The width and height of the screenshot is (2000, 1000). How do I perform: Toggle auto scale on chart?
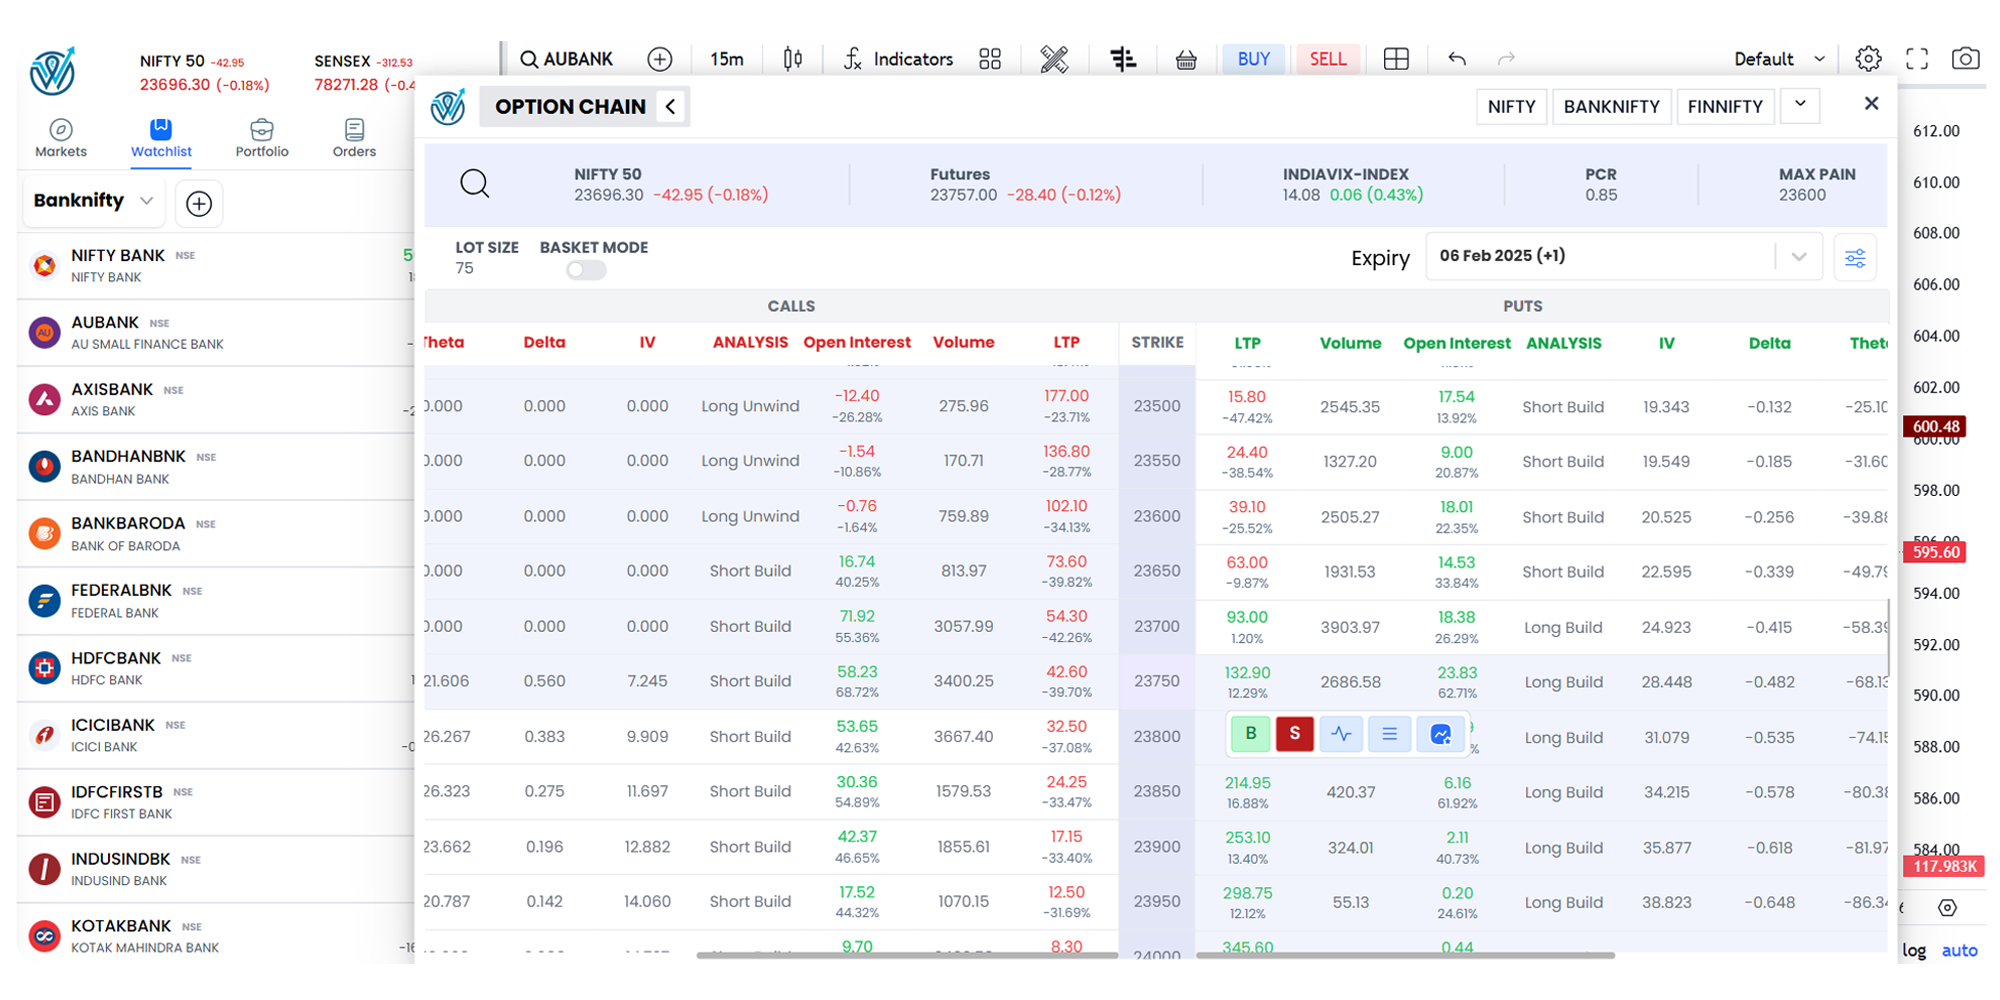pos(1959,950)
